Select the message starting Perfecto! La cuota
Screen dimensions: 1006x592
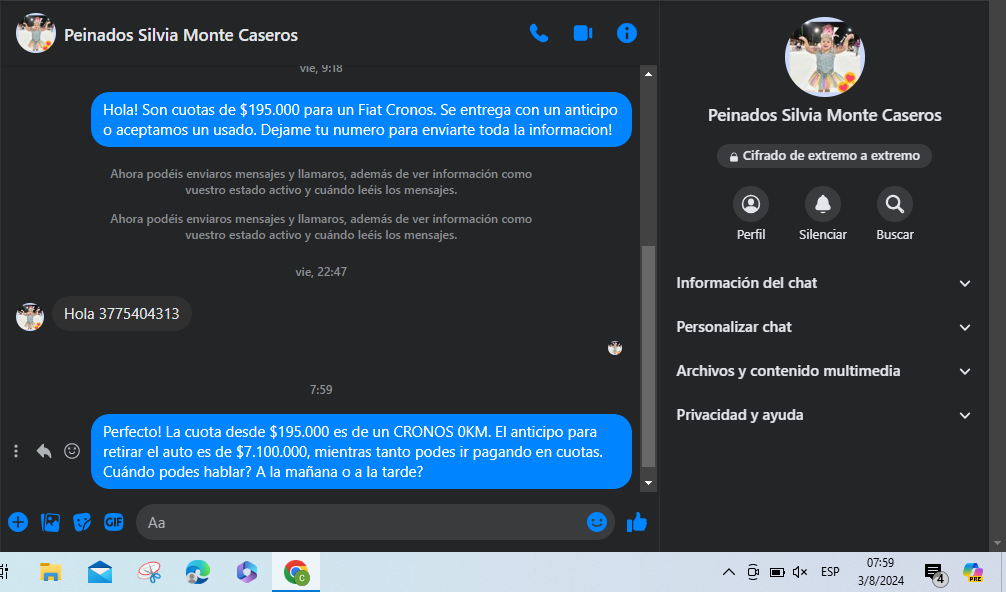click(x=361, y=452)
